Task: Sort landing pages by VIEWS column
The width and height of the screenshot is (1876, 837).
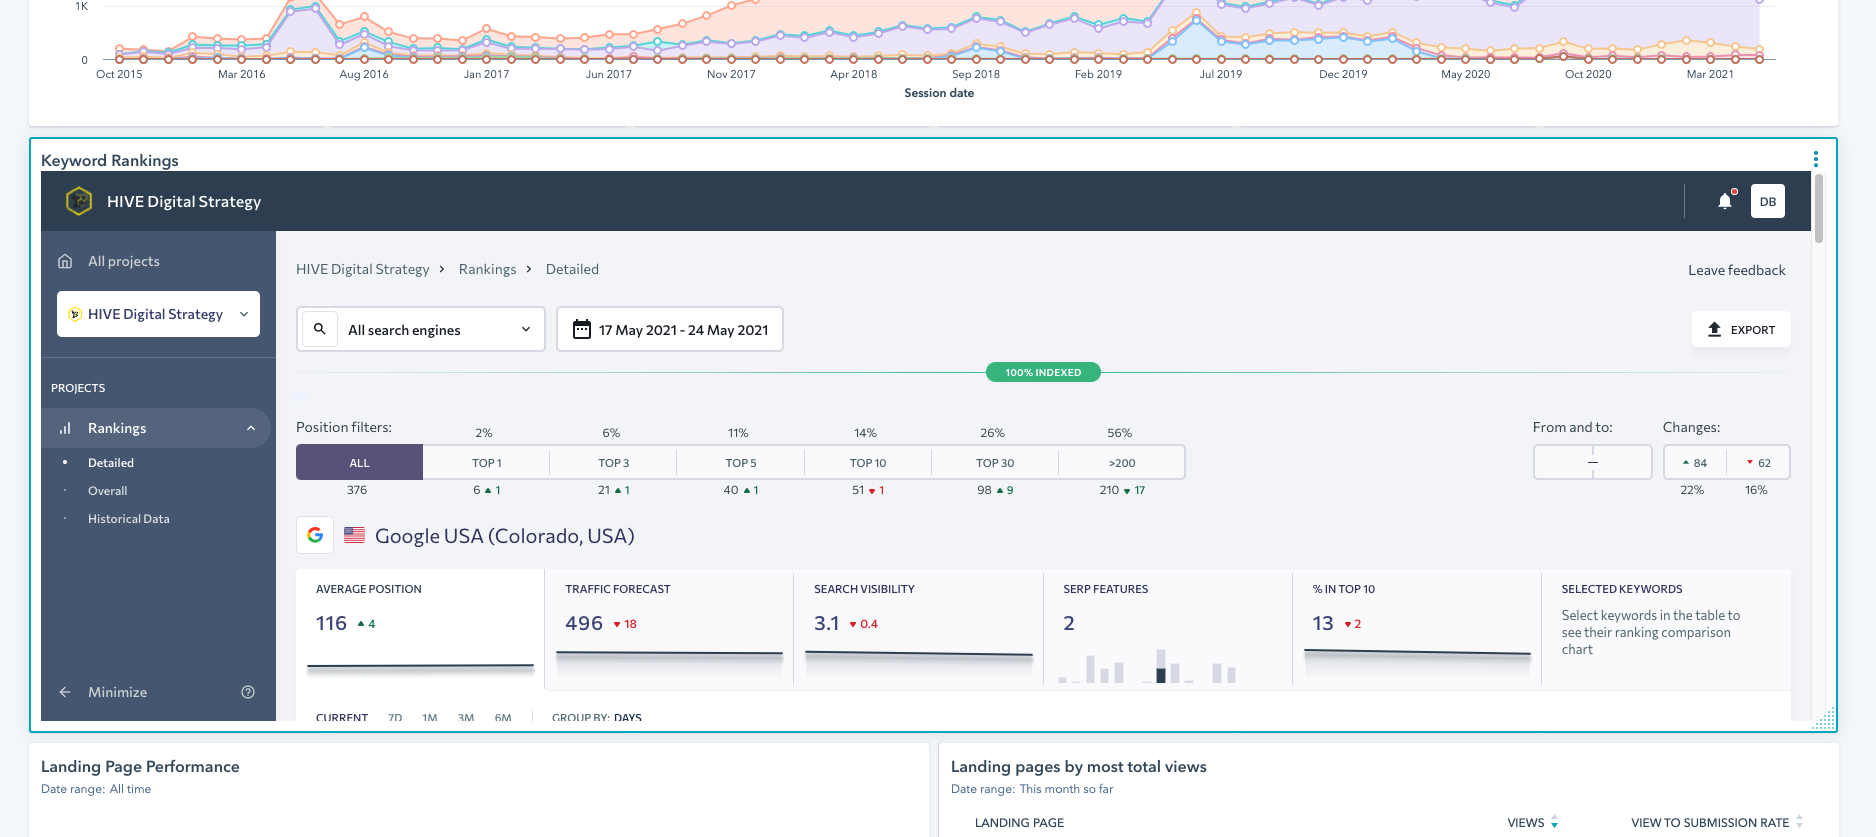Action: pos(1532,823)
